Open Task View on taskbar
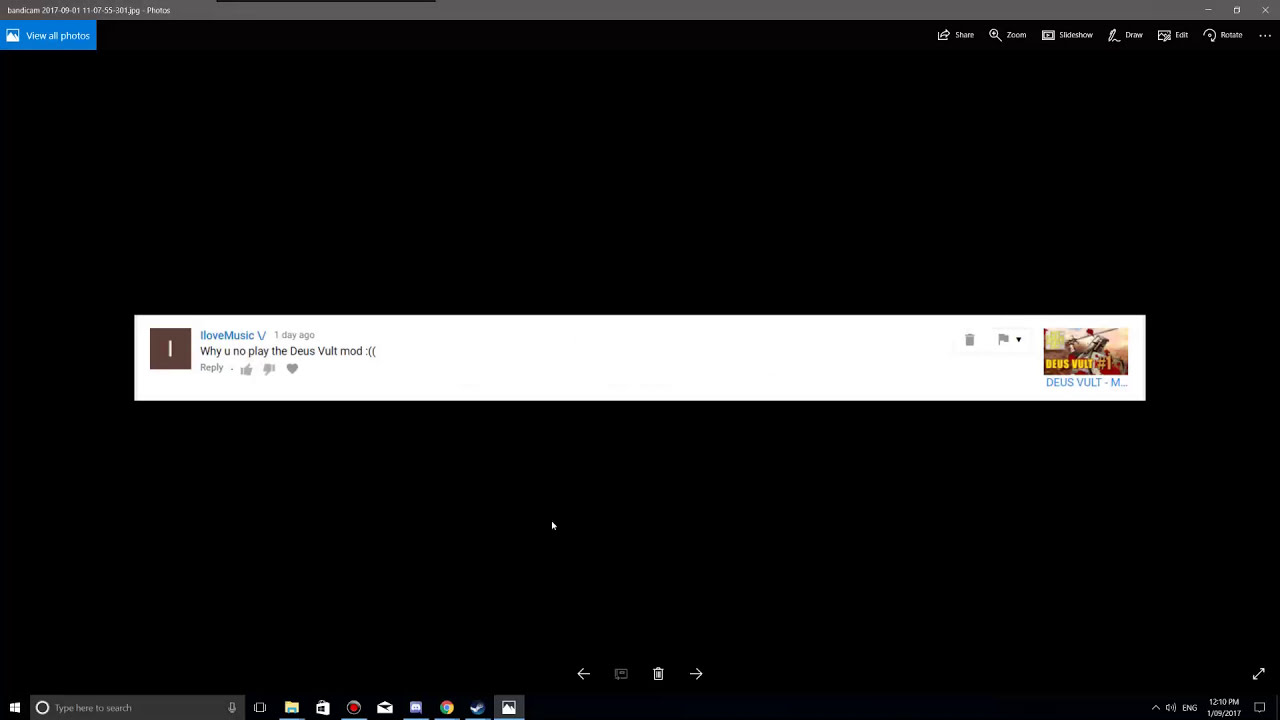1280x720 pixels. [260, 708]
